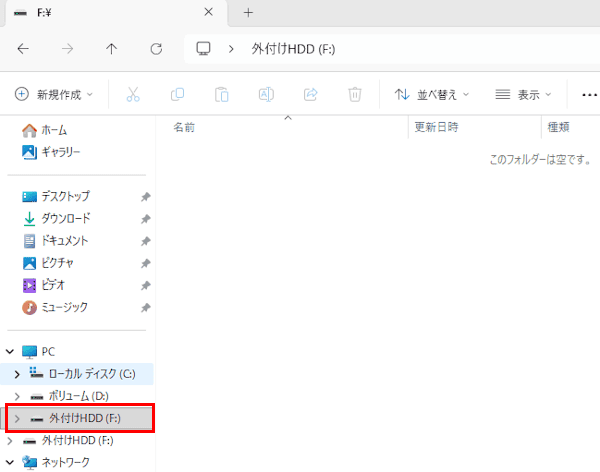Click the address bar breadcrumb chevron
The image size is (600, 472).
tap(231, 49)
